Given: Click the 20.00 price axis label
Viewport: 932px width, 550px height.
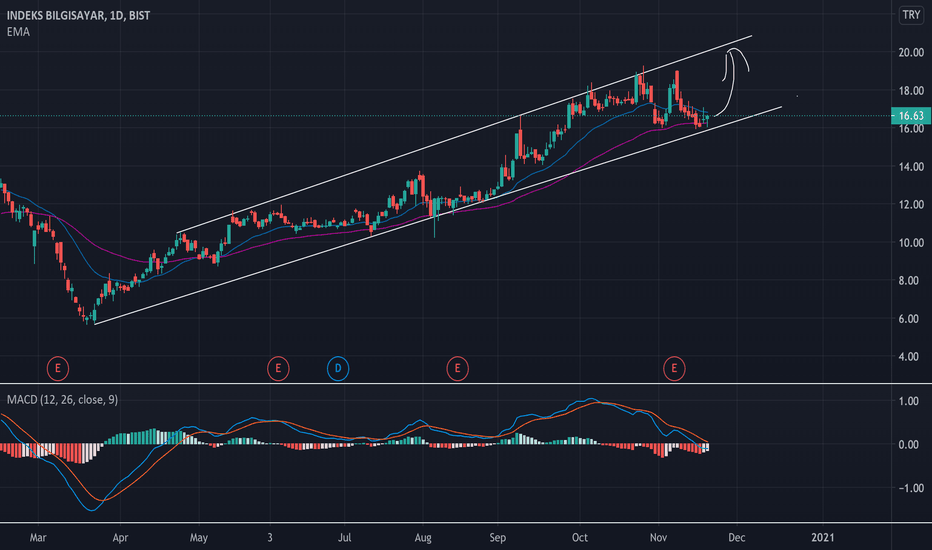Looking at the screenshot, I should (x=911, y=53).
